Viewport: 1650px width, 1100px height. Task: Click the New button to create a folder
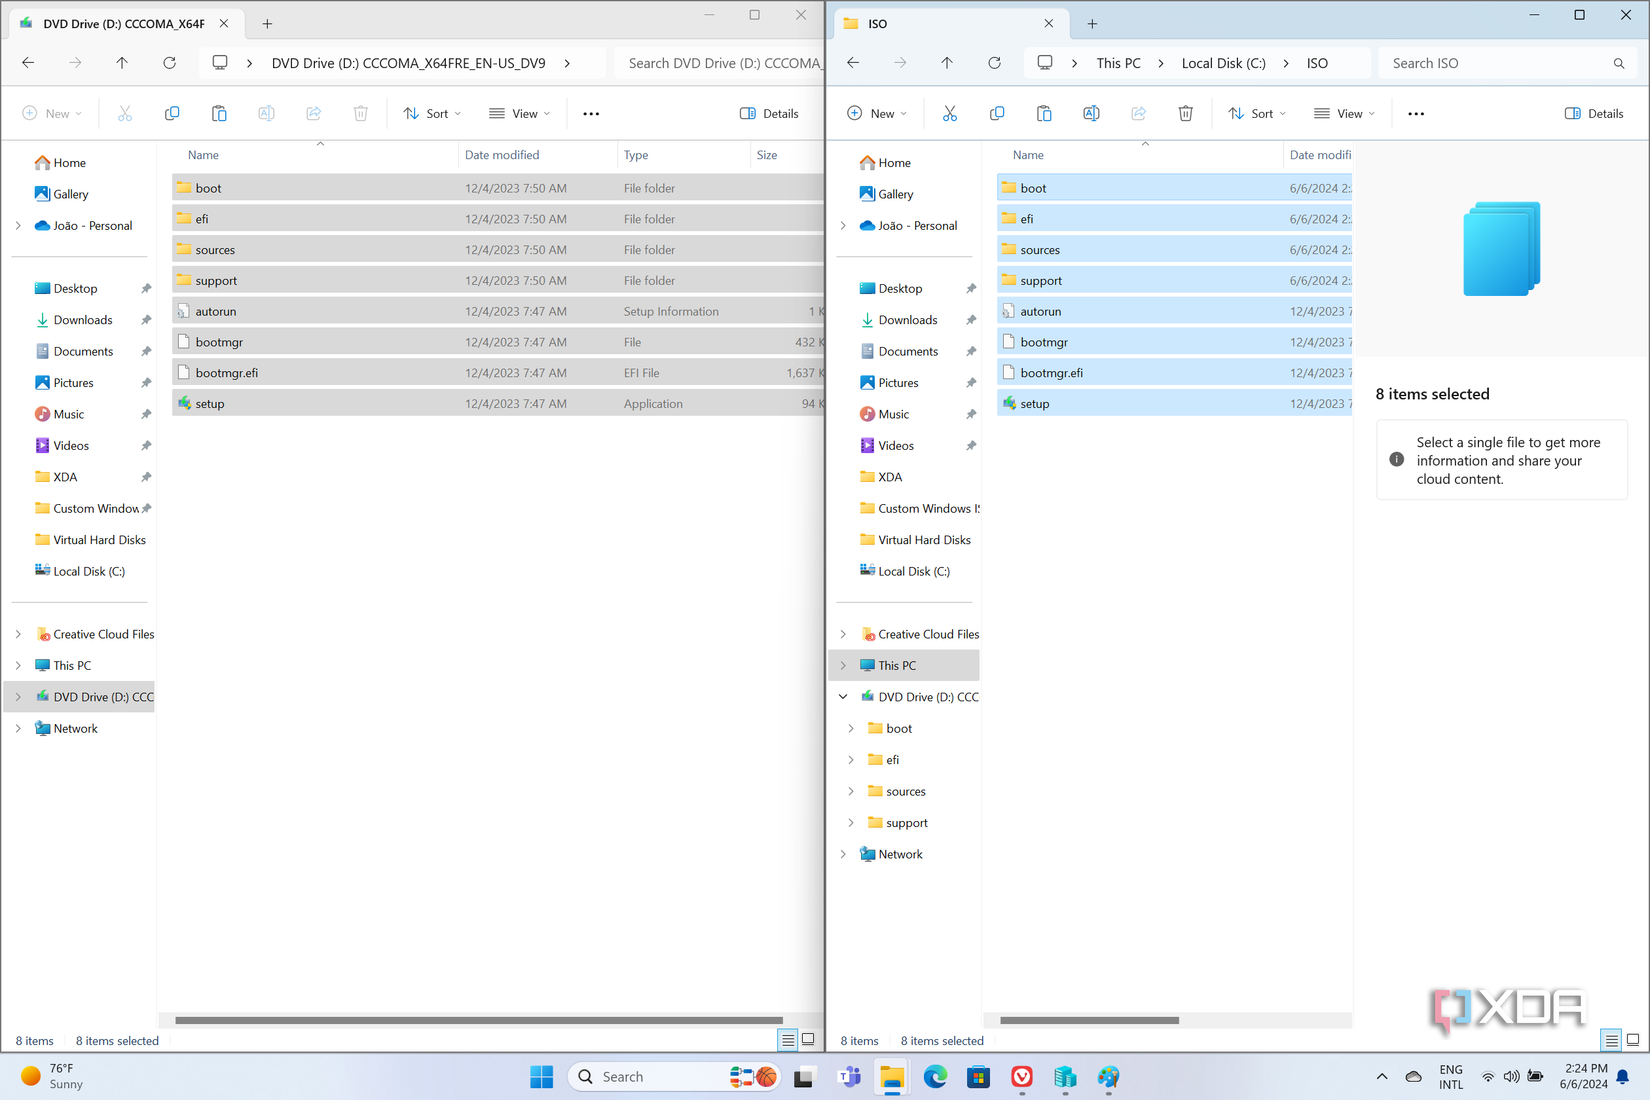tap(877, 113)
